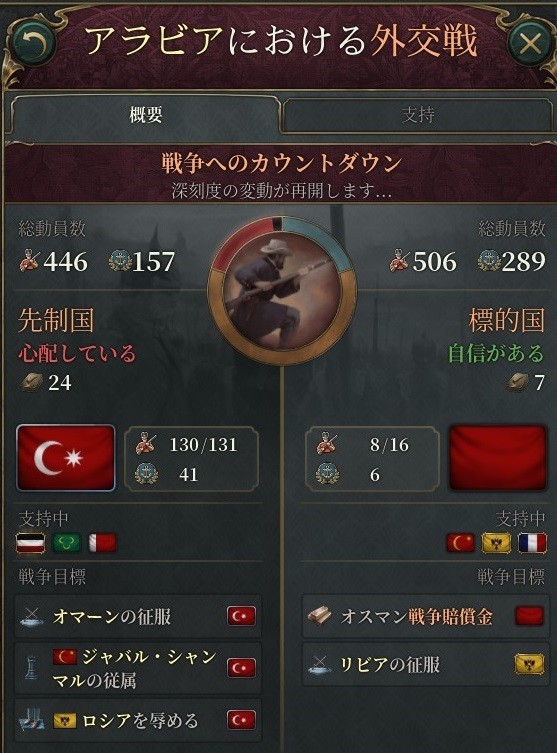Open the ジャバル・シャンマルの従属 war goal
Image resolution: width=557 pixels, height=753 pixels.
coord(138,668)
